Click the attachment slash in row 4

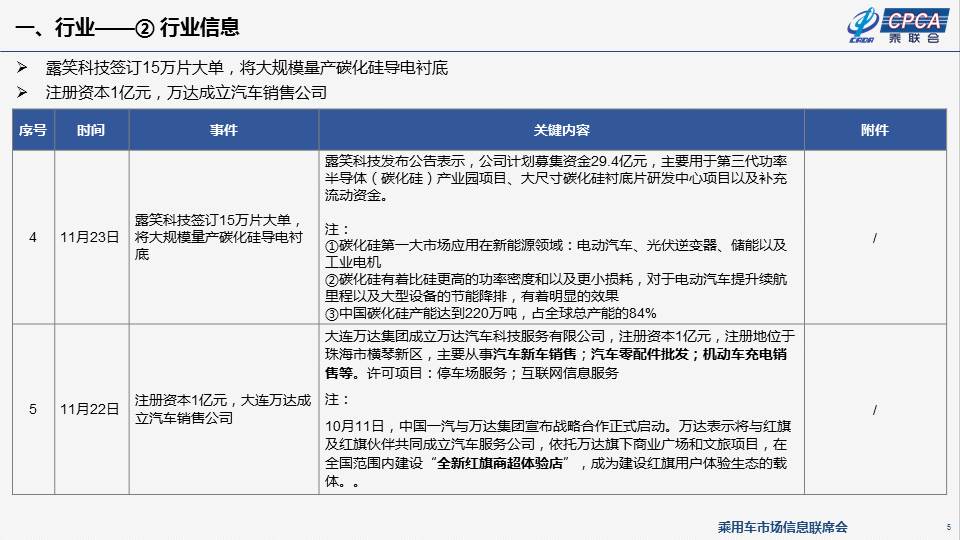point(875,238)
